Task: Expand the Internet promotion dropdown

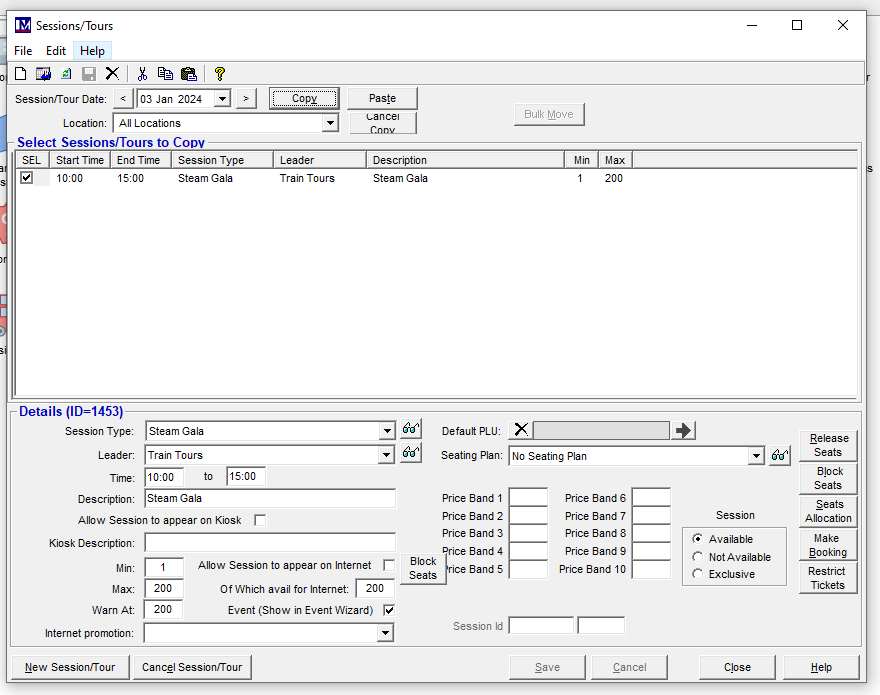Action: point(385,633)
